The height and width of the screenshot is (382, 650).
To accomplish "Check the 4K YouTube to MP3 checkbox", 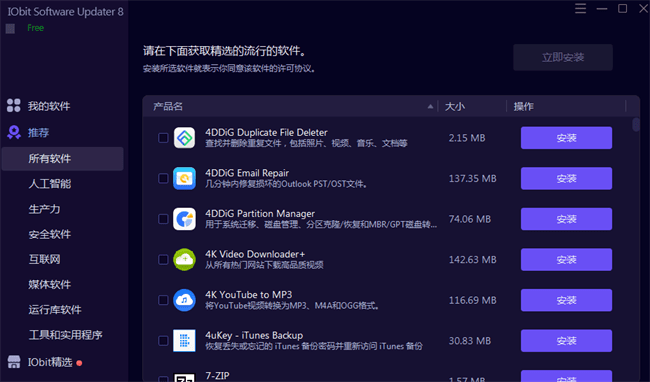I will pyautogui.click(x=163, y=300).
